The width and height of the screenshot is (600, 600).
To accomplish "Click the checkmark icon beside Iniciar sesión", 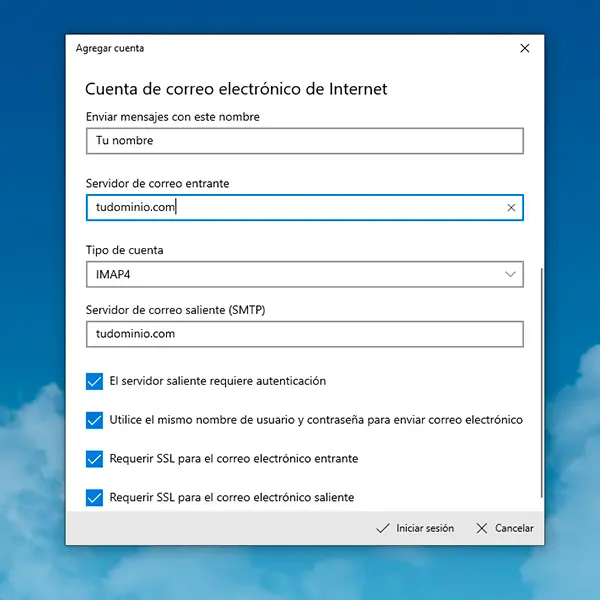I will tap(382, 528).
